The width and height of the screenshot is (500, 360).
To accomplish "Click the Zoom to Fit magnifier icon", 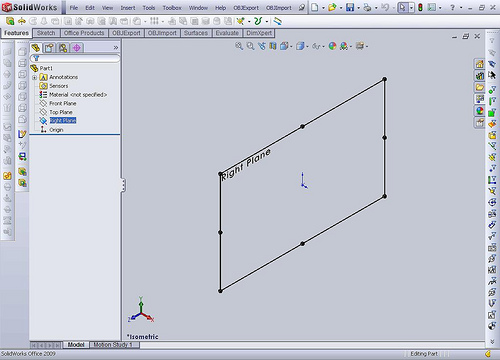I will click(239, 46).
